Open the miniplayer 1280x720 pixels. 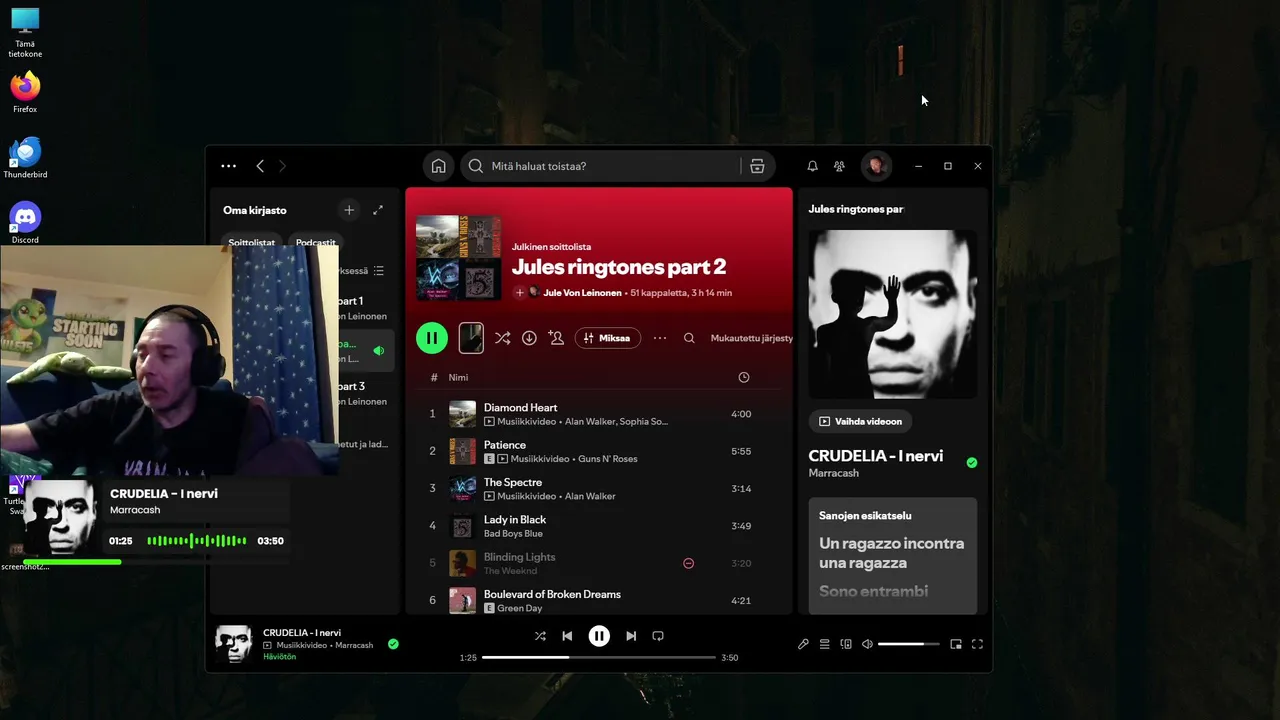pyautogui.click(x=956, y=644)
